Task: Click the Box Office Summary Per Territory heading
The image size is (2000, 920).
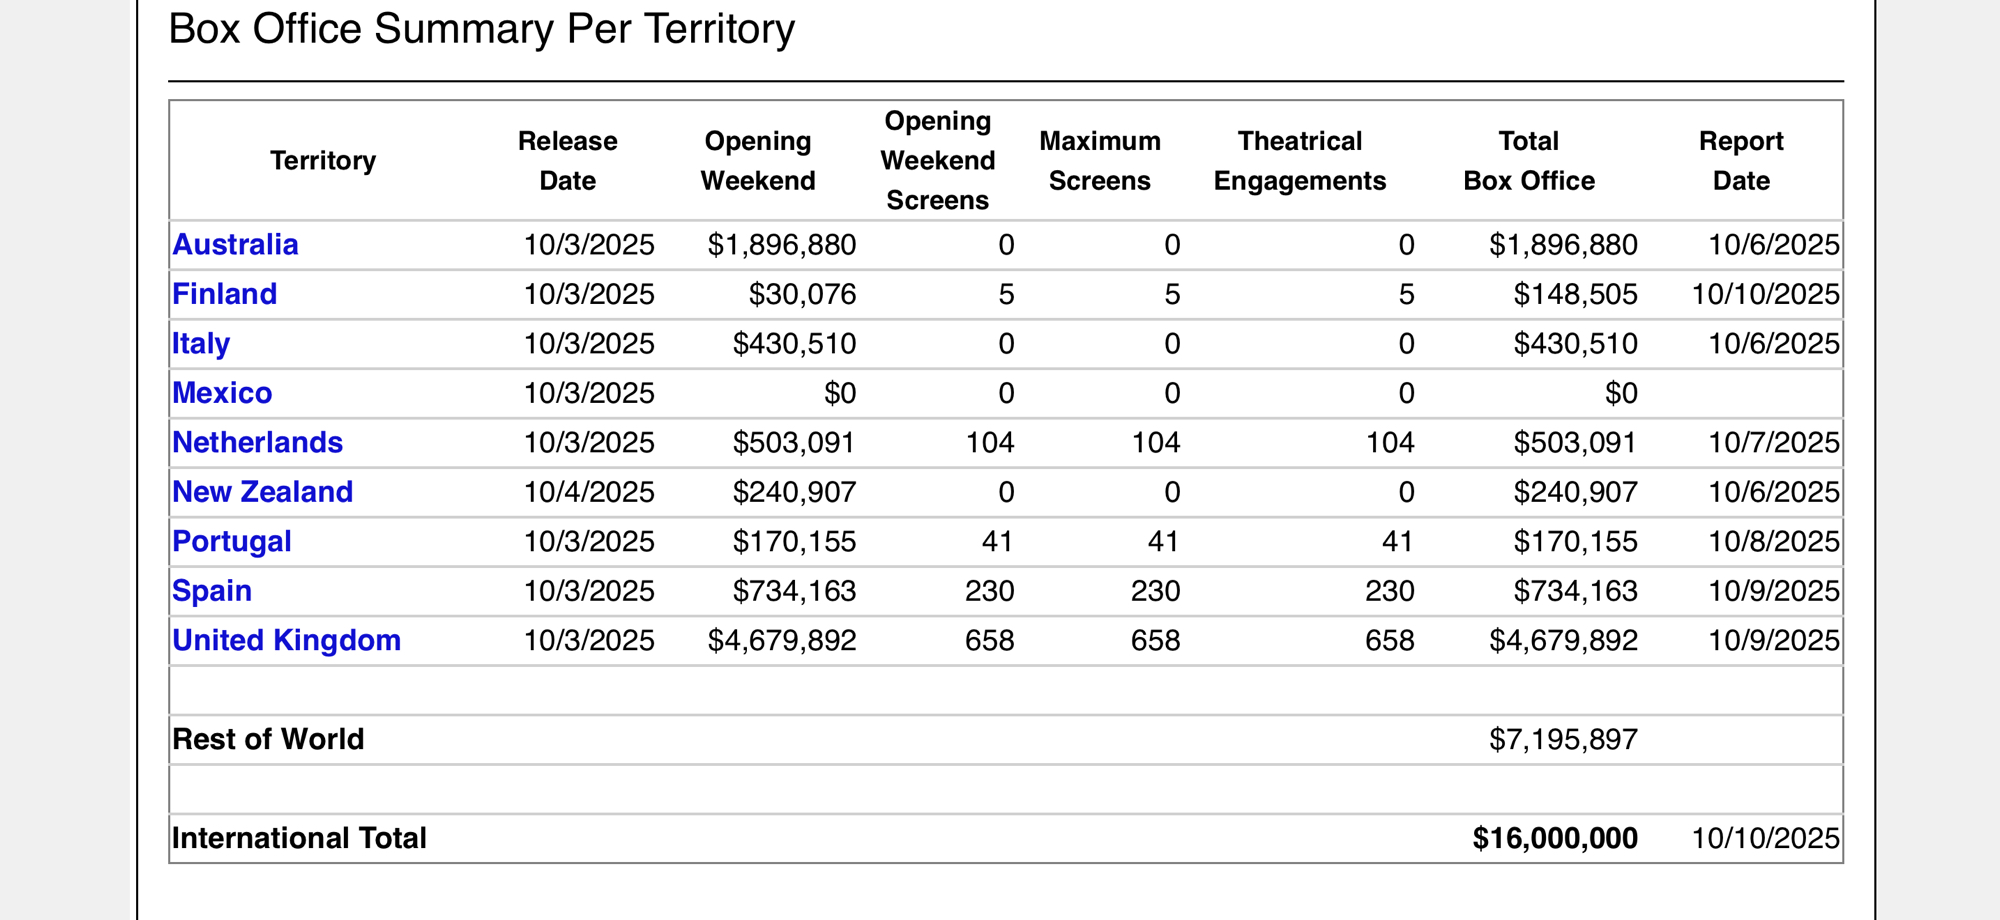Action: (481, 29)
